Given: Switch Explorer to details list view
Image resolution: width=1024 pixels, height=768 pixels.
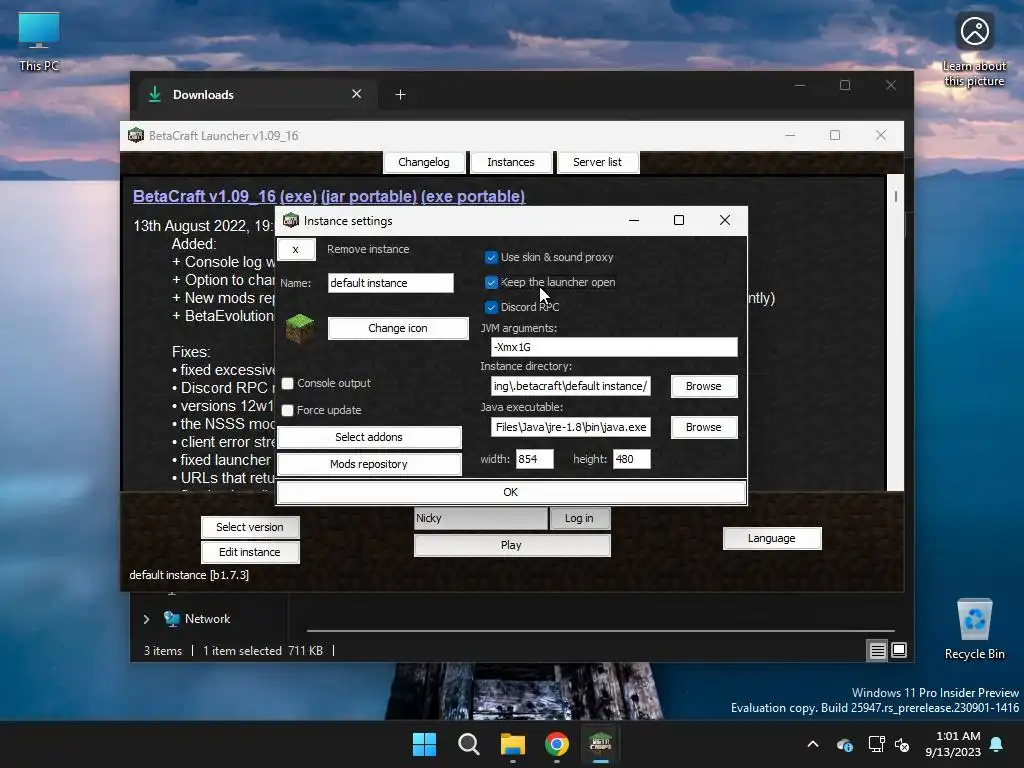Looking at the screenshot, I should pos(877,650).
